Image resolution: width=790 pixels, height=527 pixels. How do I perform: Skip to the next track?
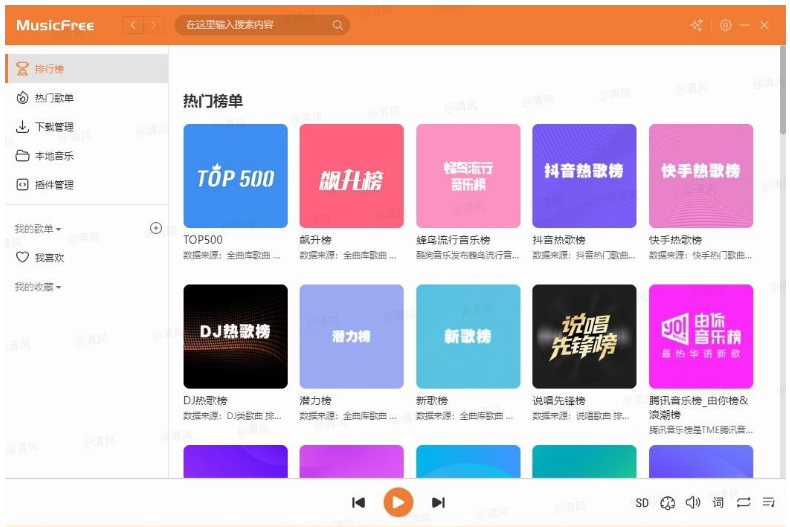(x=438, y=502)
